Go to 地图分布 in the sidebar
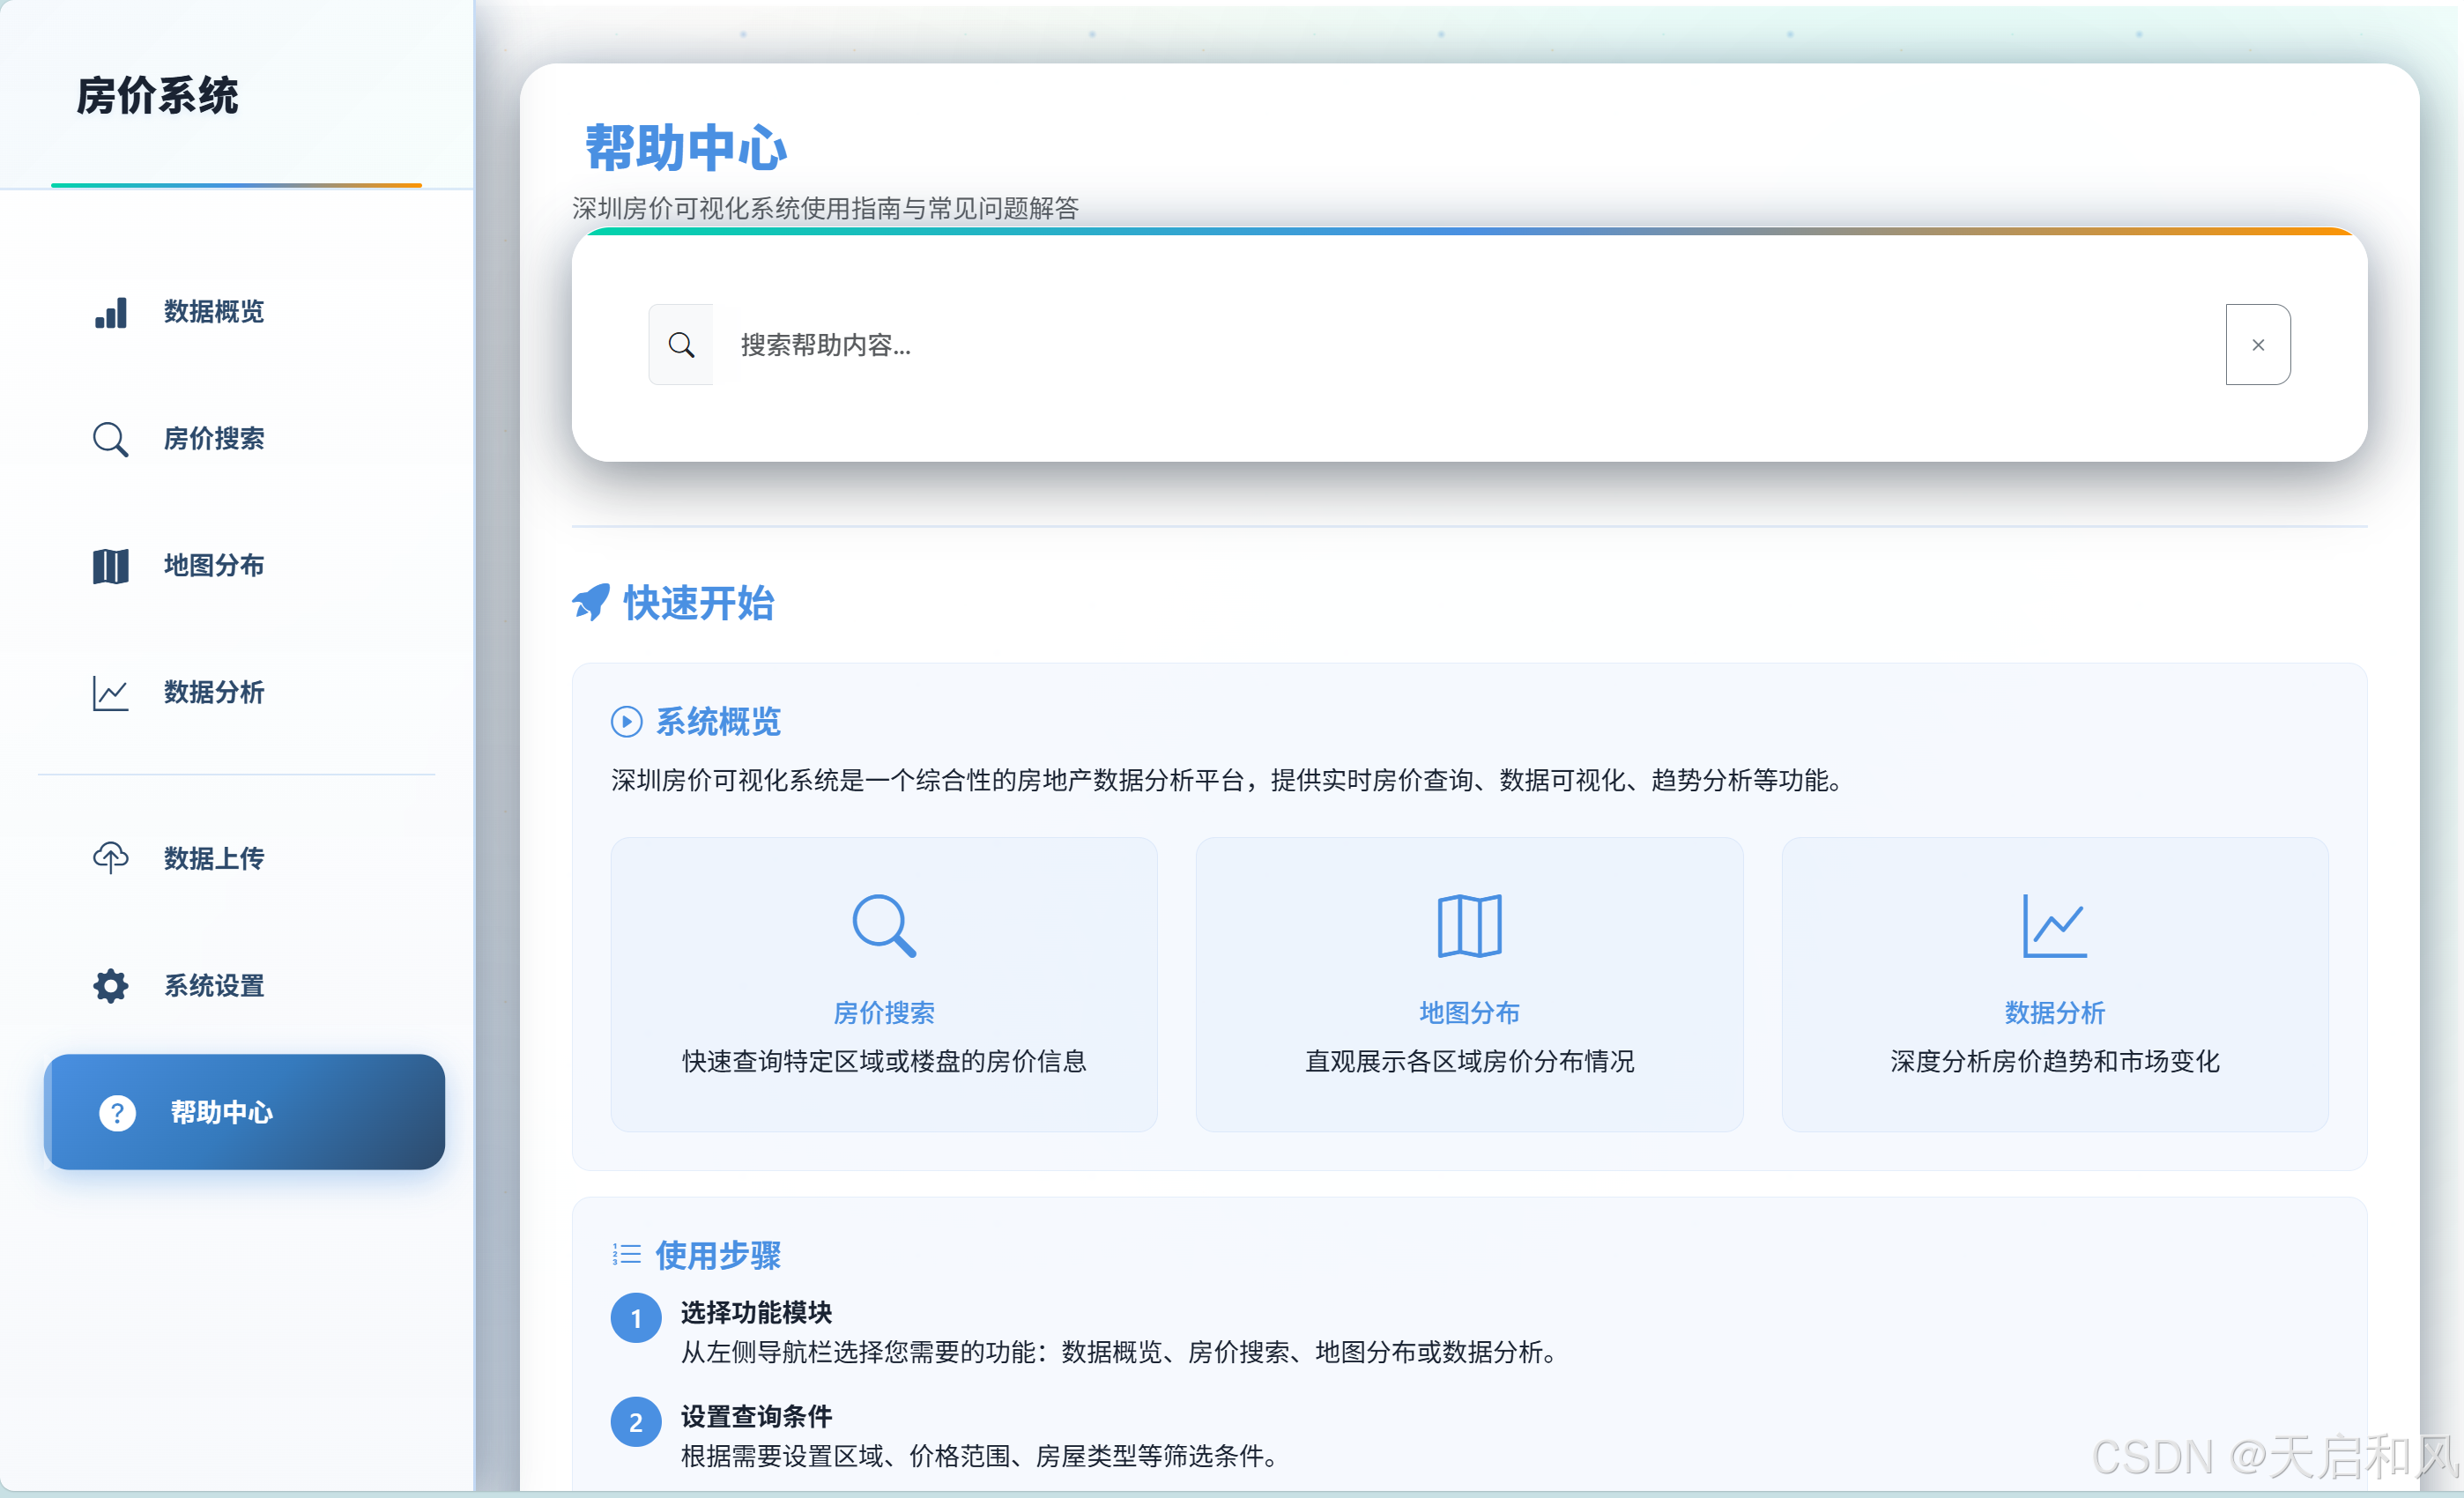The width and height of the screenshot is (2464, 1498). (244, 565)
